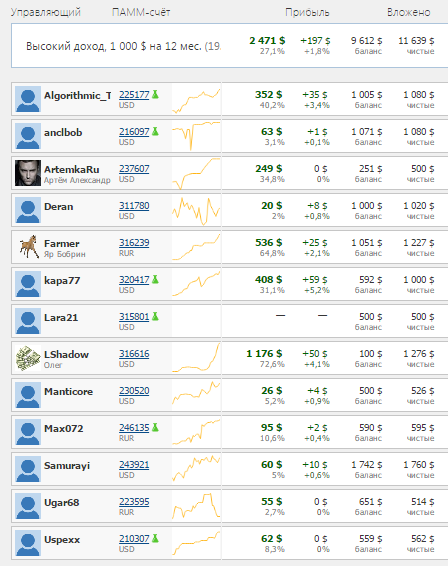Click the green flask icon beside account 216097
Image resolution: width=448 pixels, height=566 pixels.
pyautogui.click(x=155, y=131)
